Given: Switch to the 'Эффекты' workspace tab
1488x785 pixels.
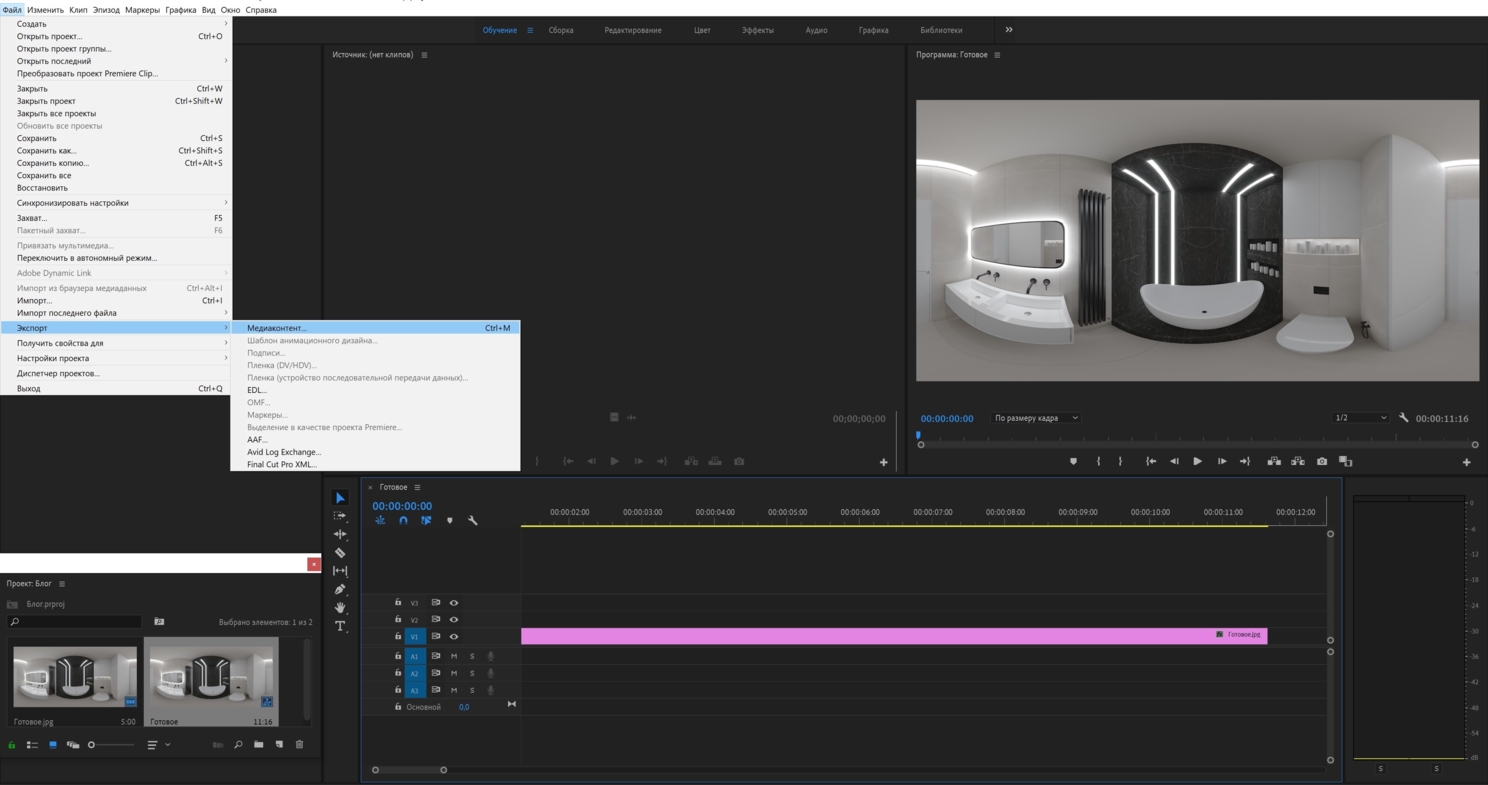Looking at the screenshot, I should 757,30.
